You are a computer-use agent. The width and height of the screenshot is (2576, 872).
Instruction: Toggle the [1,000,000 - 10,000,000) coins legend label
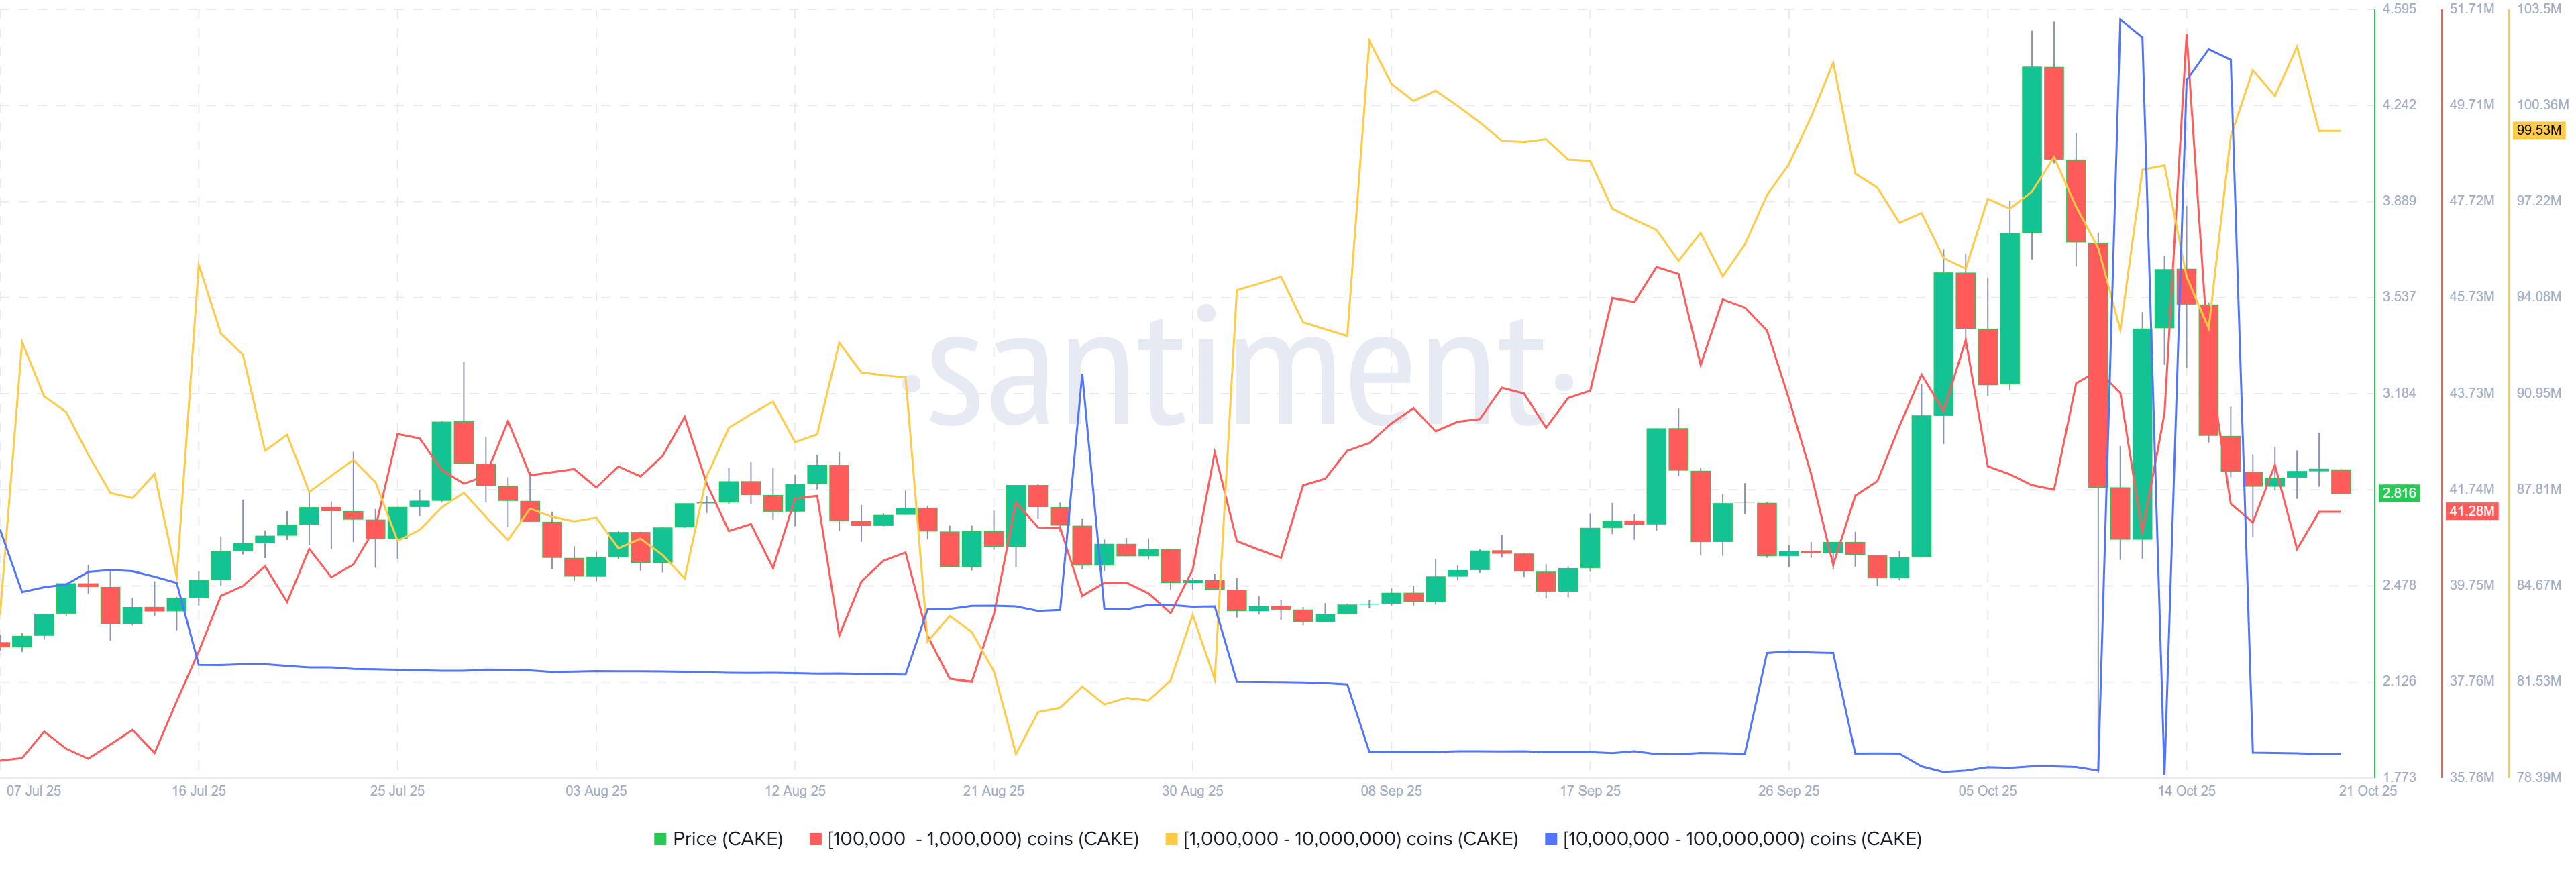1350,839
